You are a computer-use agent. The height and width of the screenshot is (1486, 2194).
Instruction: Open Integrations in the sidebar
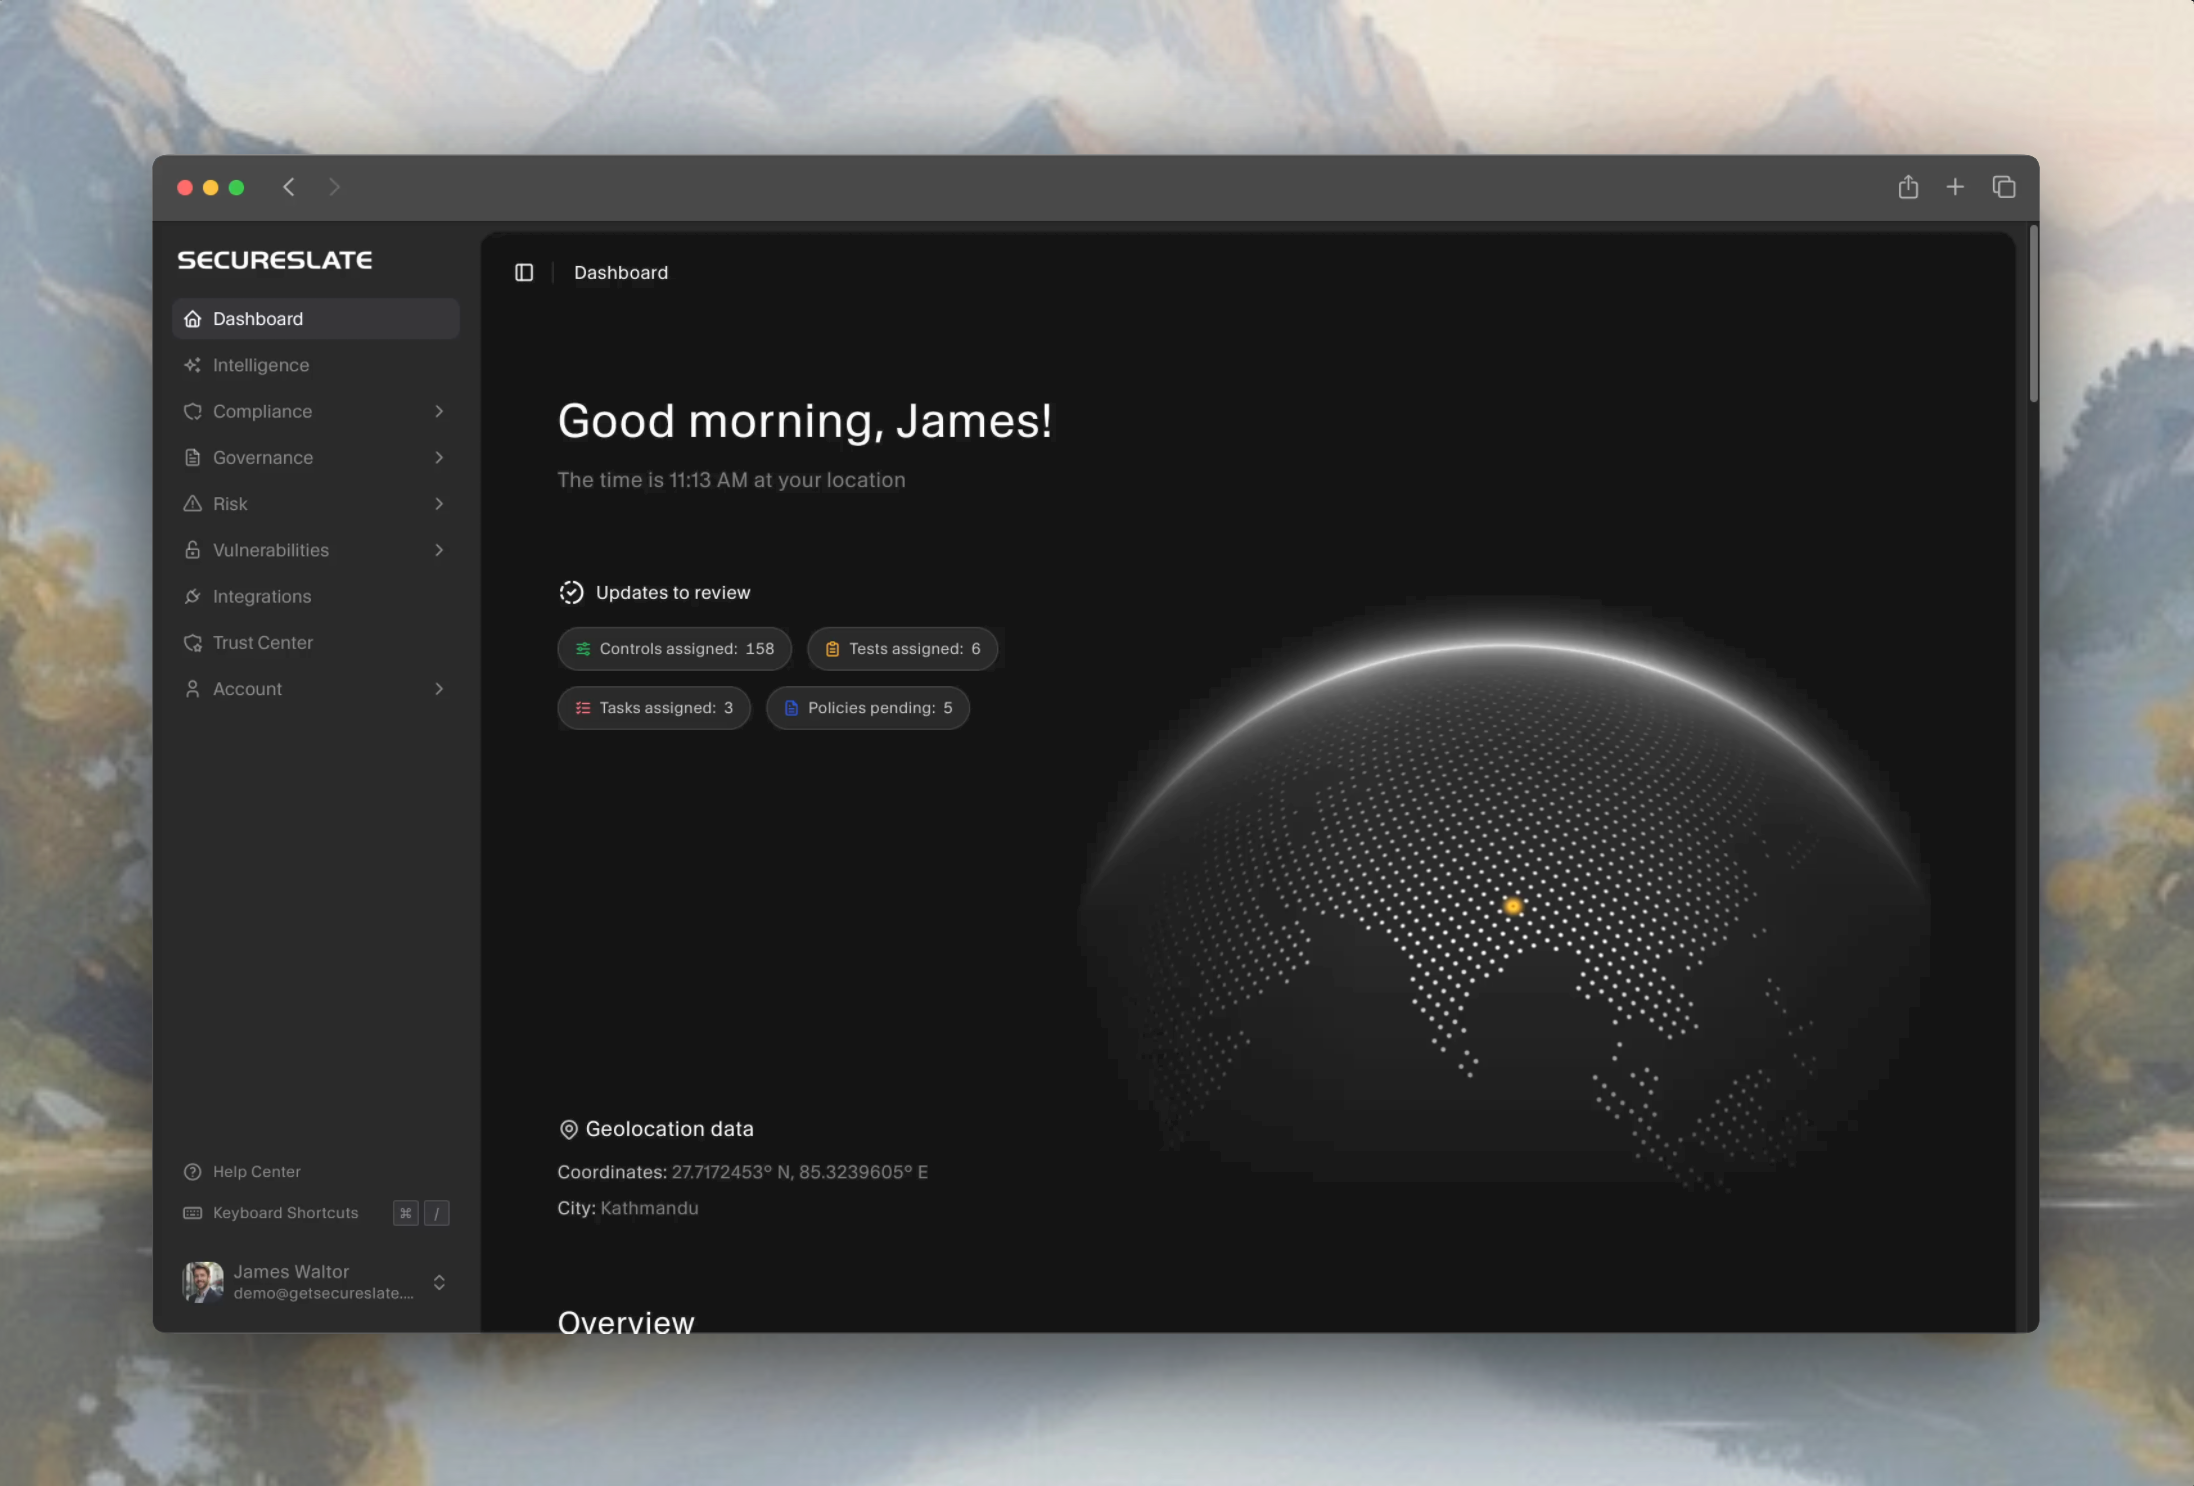(316, 596)
